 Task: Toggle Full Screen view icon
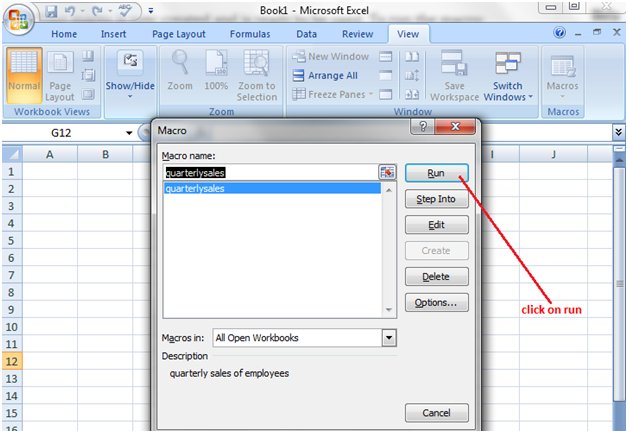88,94
